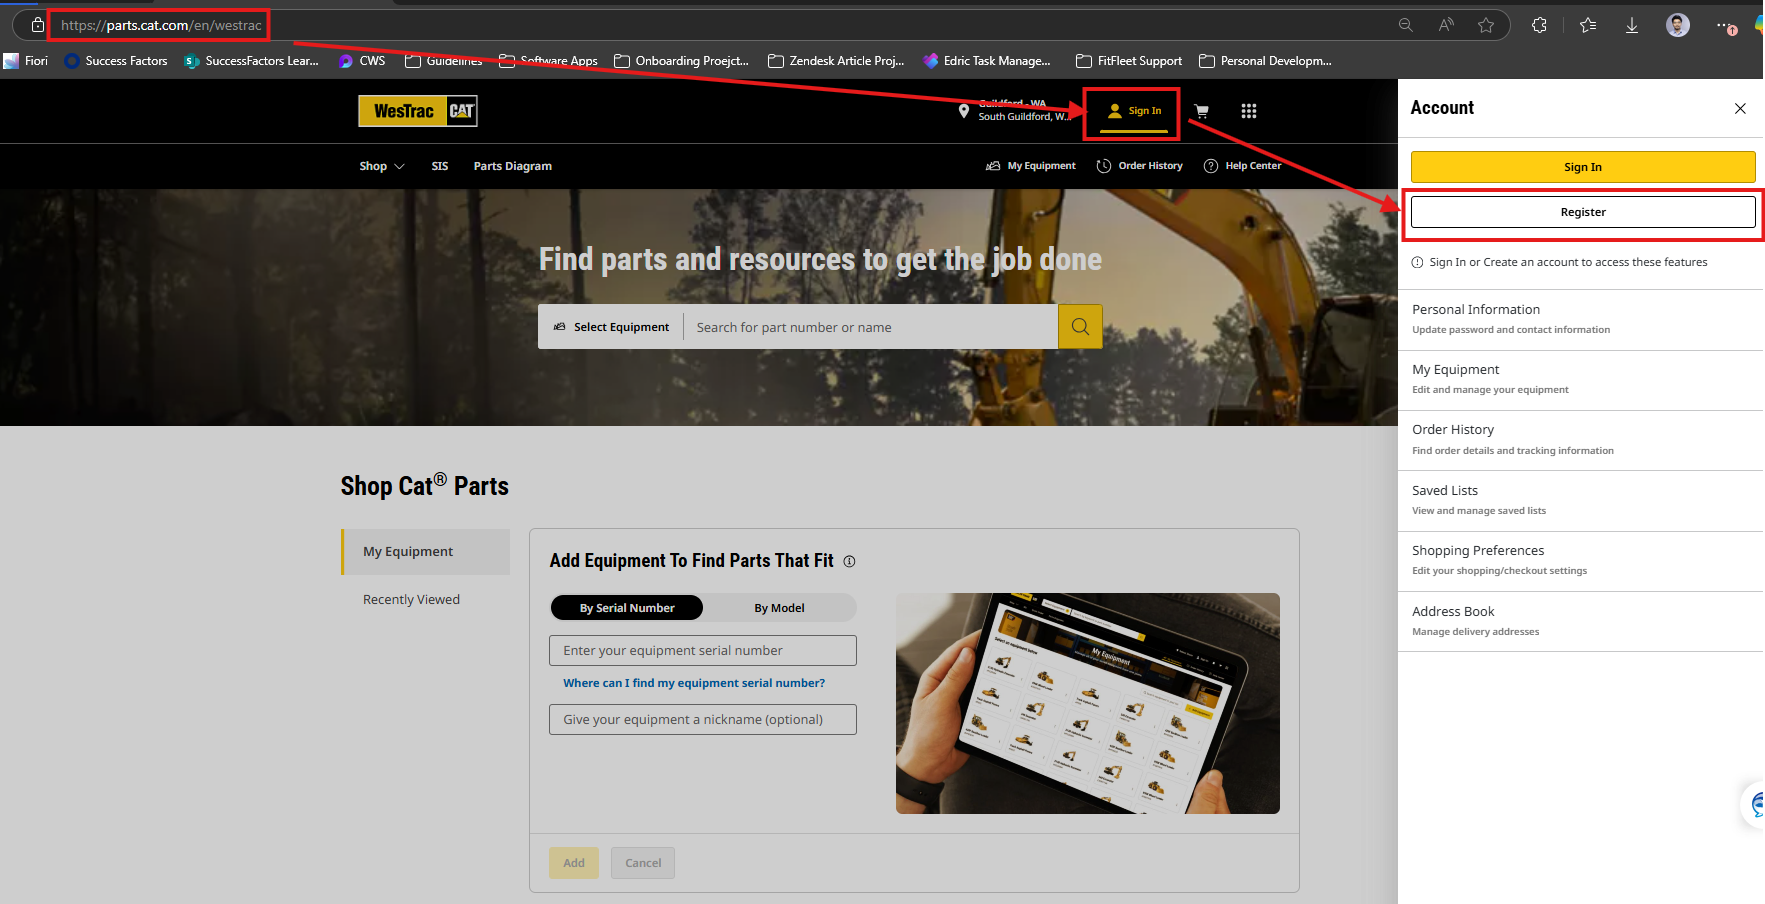Open Order History in Account panel
This screenshot has height=904, width=1765.
1580,440
